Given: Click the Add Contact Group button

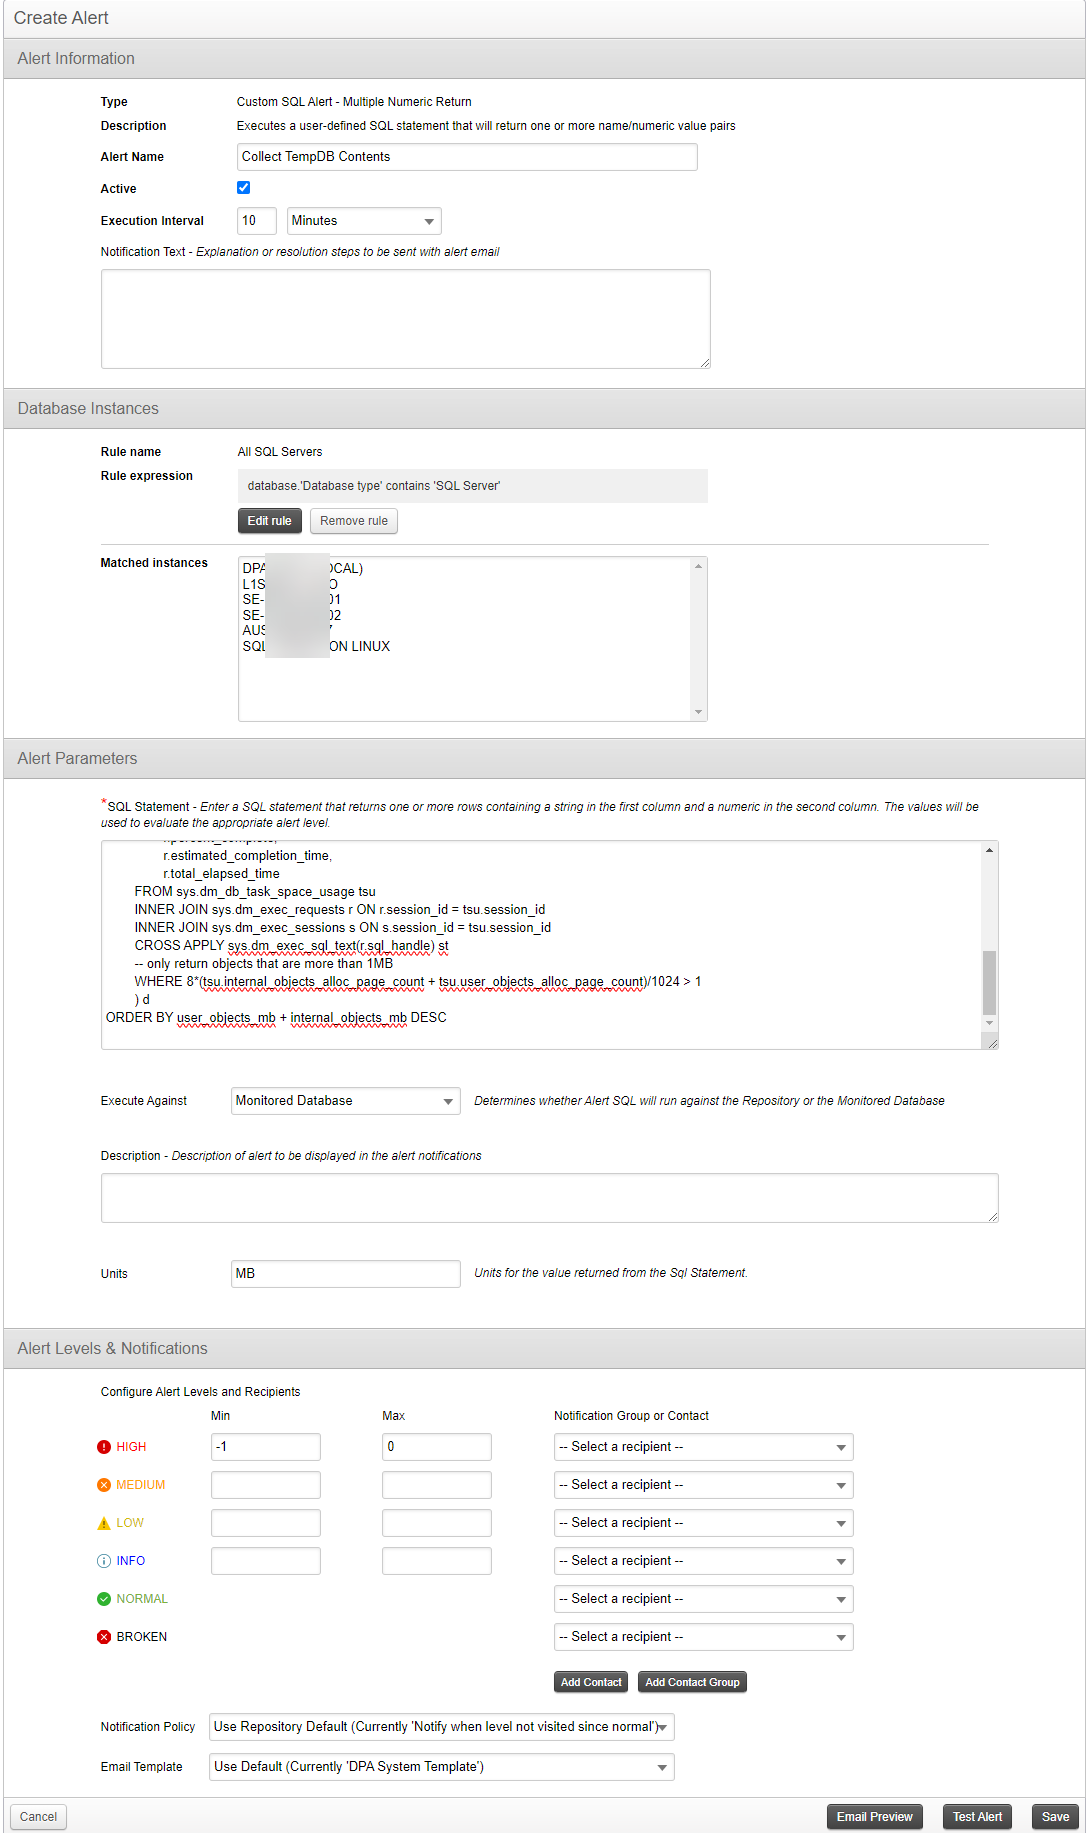Looking at the screenshot, I should click(x=692, y=1682).
